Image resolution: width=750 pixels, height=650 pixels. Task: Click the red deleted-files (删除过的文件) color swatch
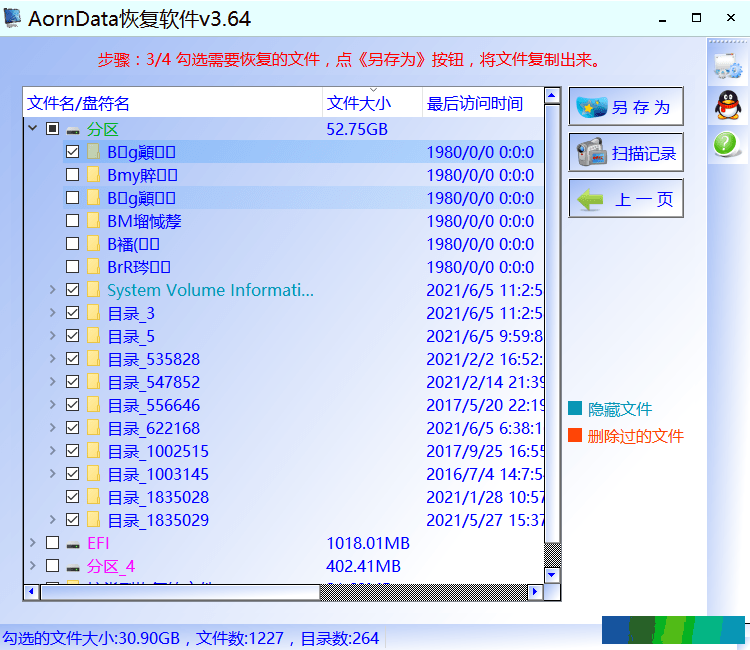[x=574, y=435]
